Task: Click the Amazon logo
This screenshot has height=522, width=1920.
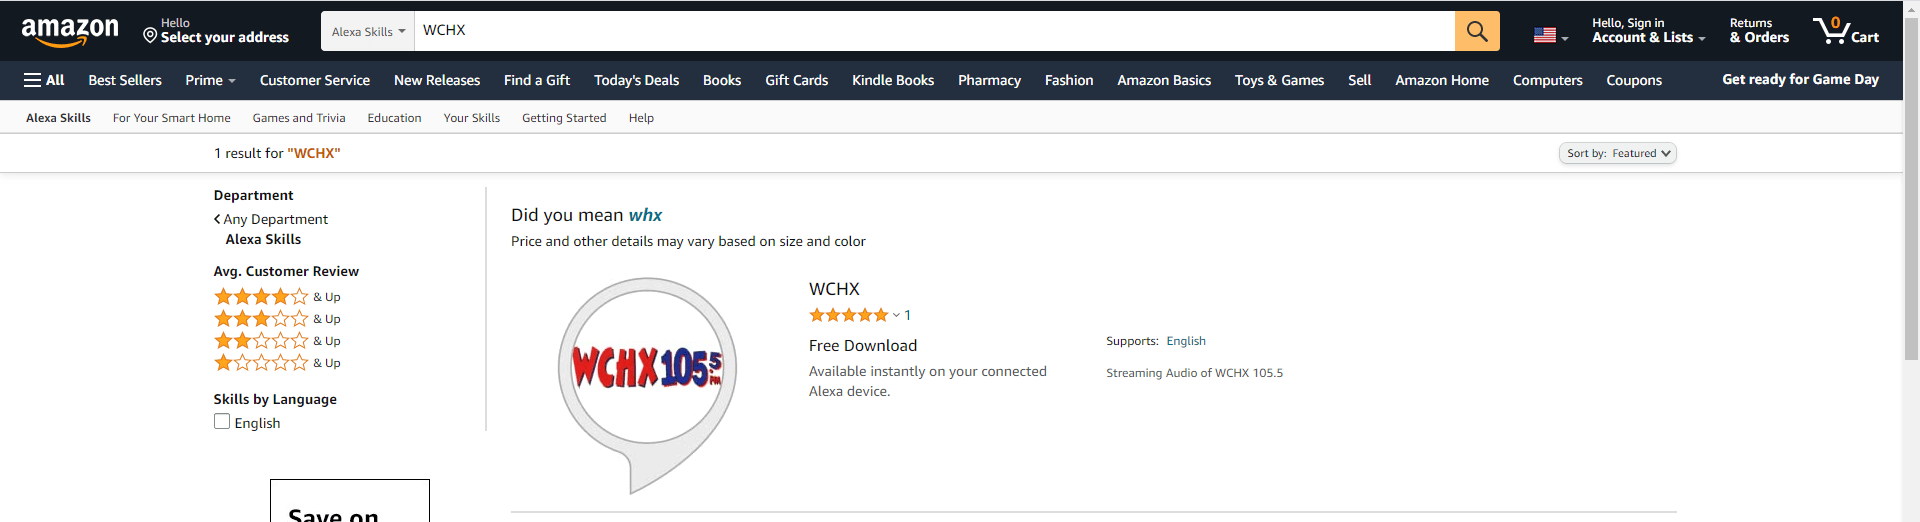Action: click(x=70, y=32)
